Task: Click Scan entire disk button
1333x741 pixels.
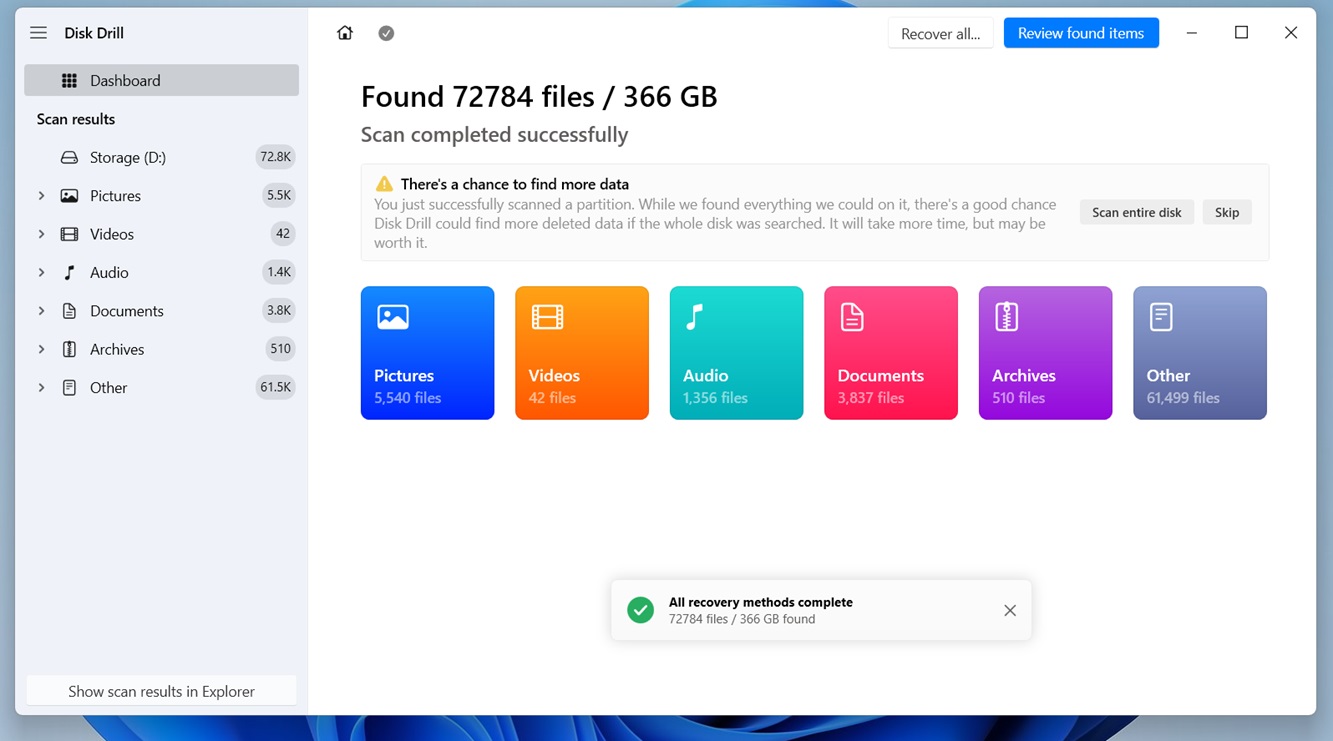Action: click(x=1136, y=212)
